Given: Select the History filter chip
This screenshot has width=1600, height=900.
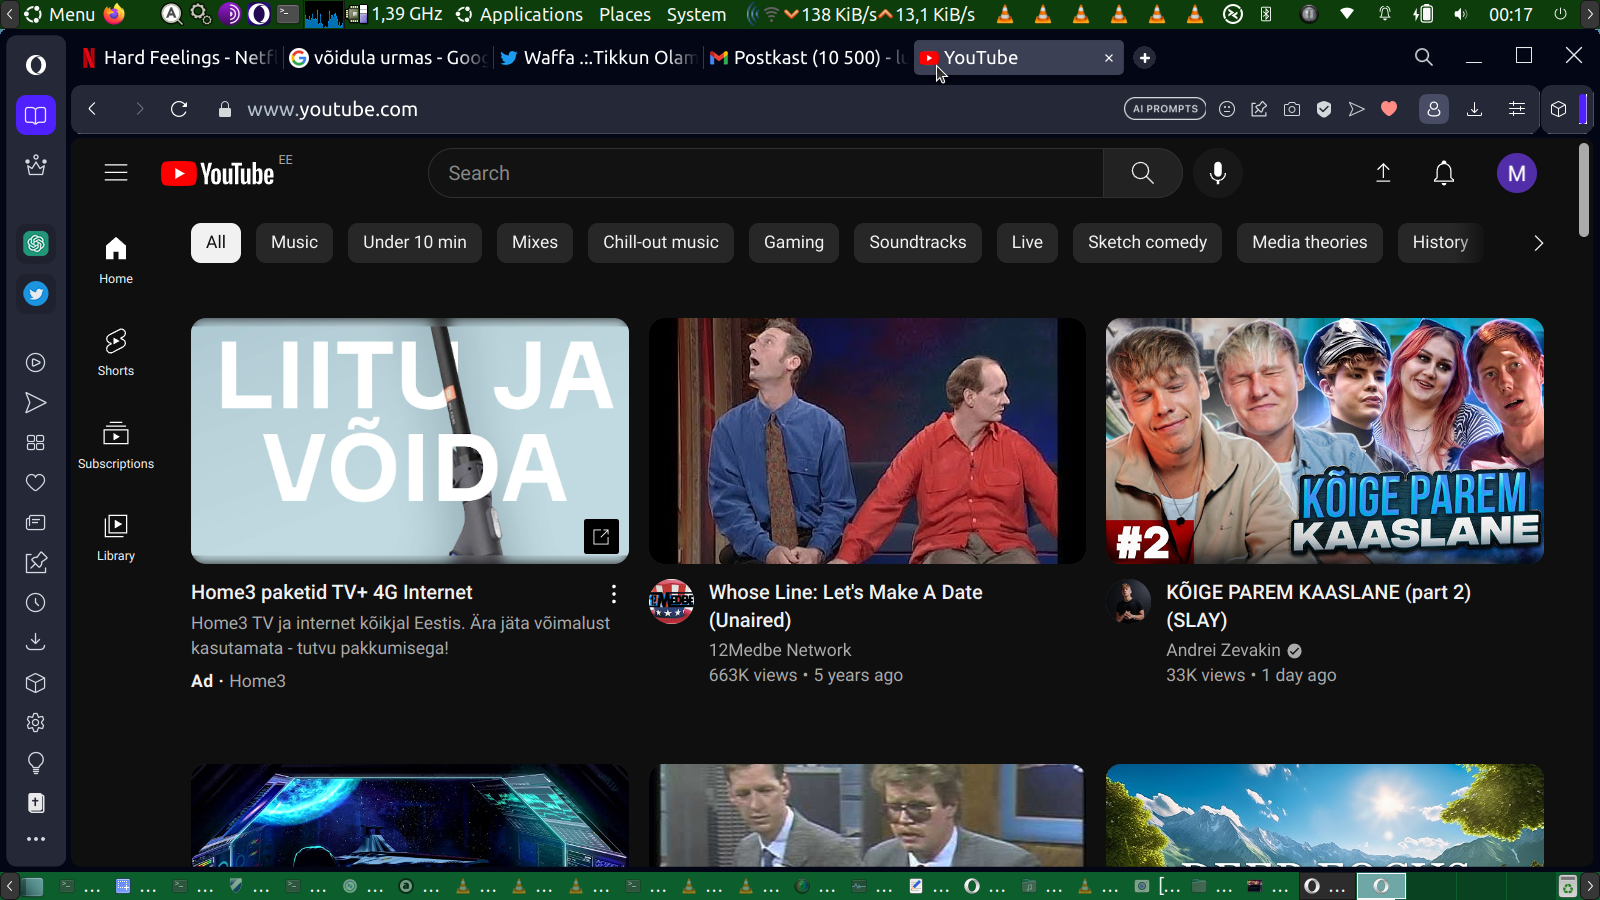Looking at the screenshot, I should (x=1440, y=243).
